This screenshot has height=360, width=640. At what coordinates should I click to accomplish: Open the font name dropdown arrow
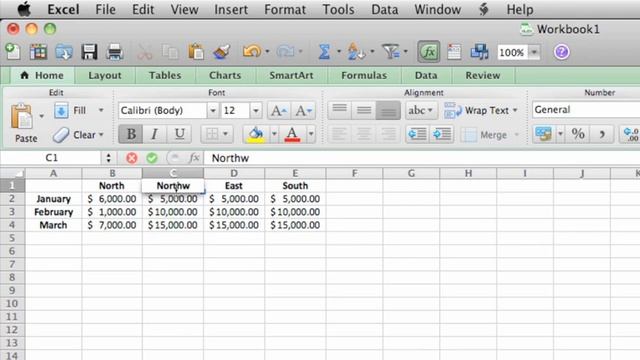pos(213,111)
